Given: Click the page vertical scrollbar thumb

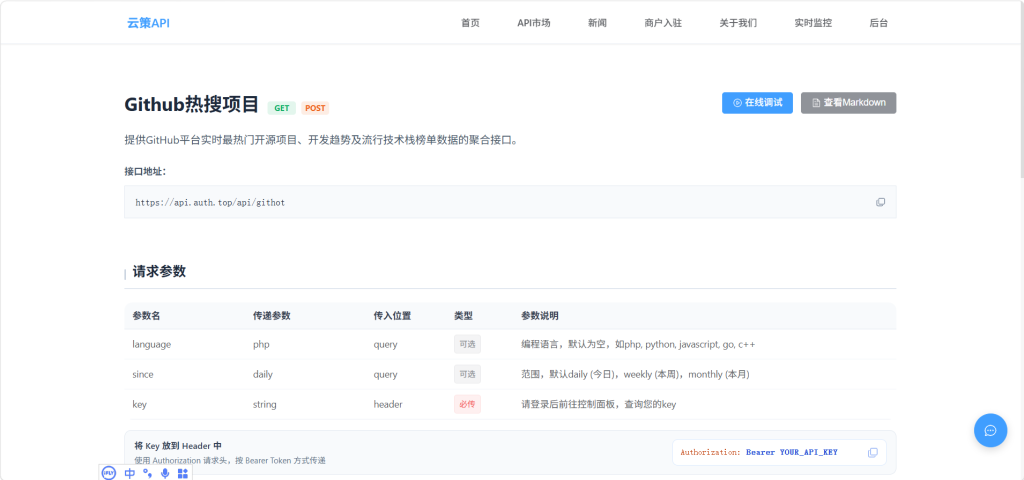Looking at the screenshot, I should pyautogui.click(x=1021, y=89).
